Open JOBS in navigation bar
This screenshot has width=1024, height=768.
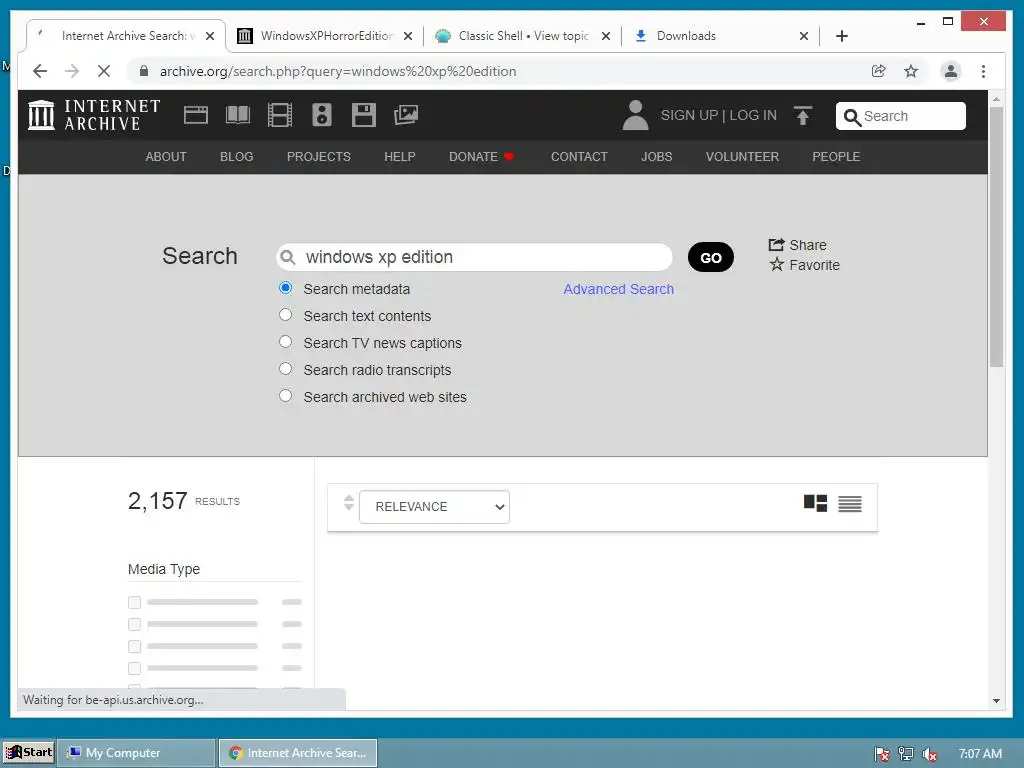coord(656,157)
